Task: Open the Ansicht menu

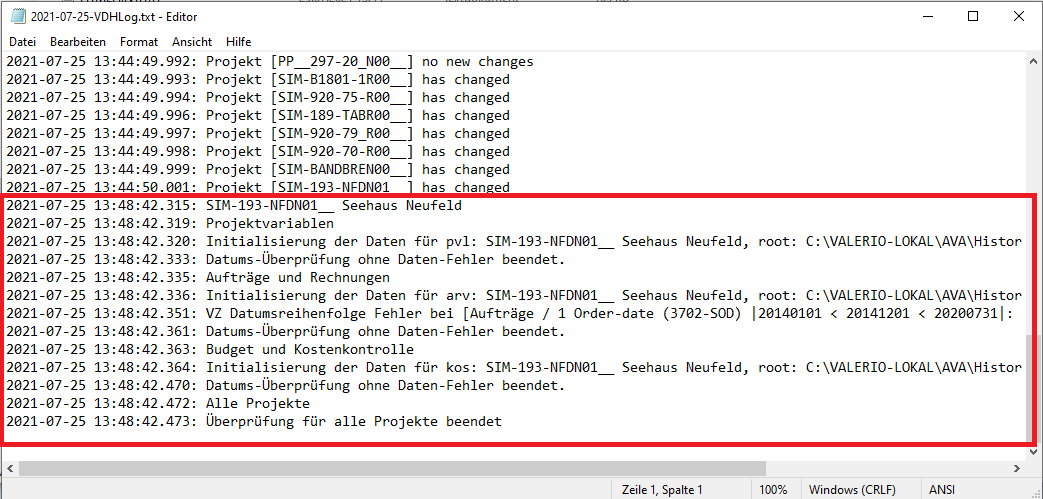Action: [192, 42]
